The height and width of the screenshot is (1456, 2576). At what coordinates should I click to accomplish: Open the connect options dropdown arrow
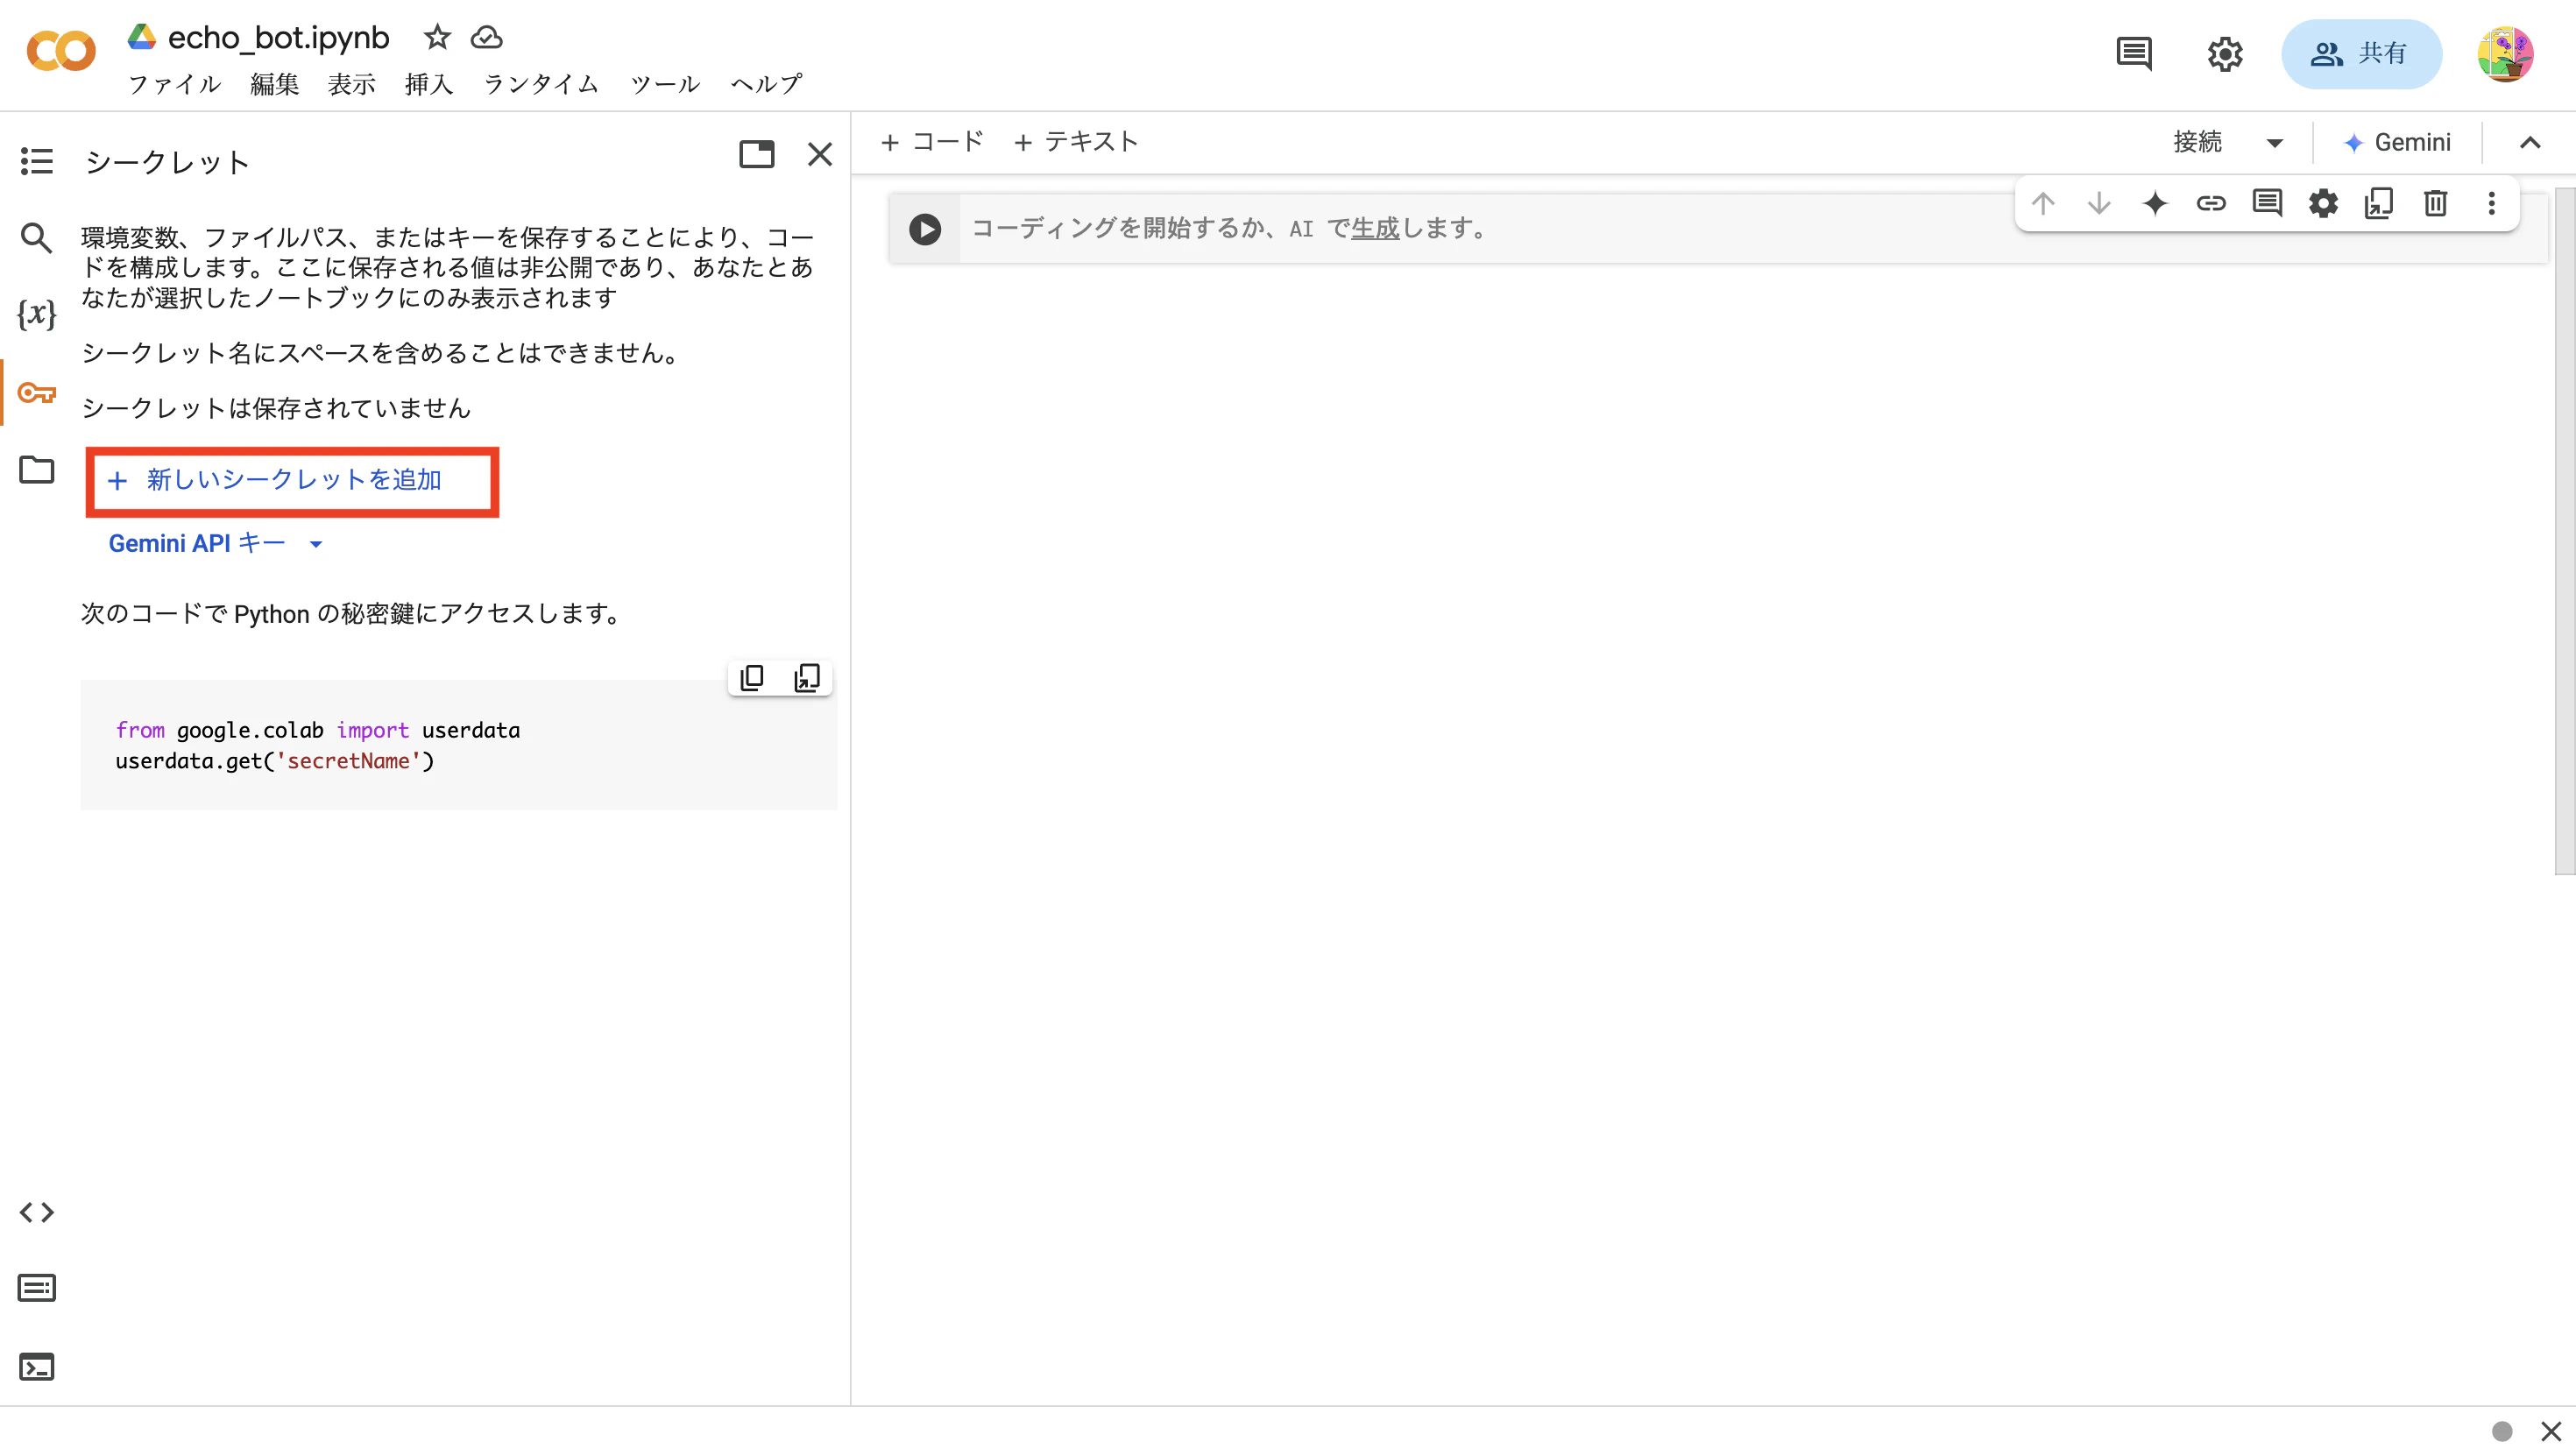click(2274, 143)
